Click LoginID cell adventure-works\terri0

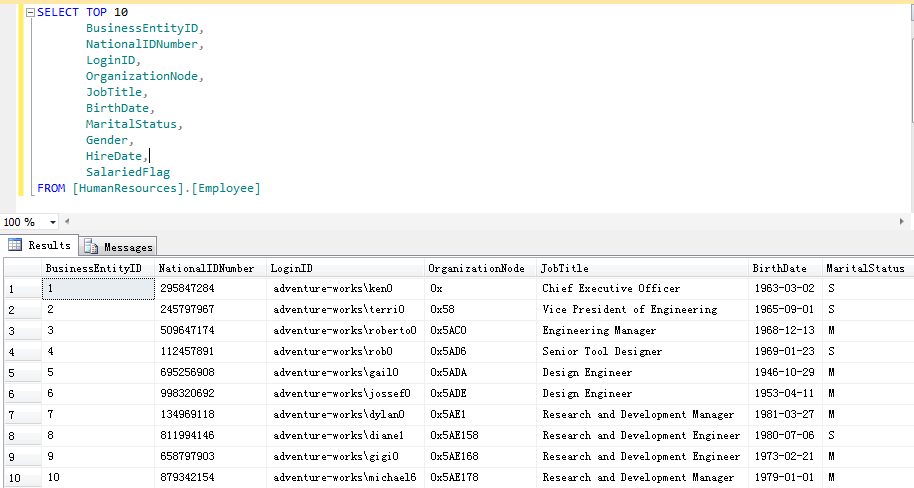pyautogui.click(x=346, y=310)
